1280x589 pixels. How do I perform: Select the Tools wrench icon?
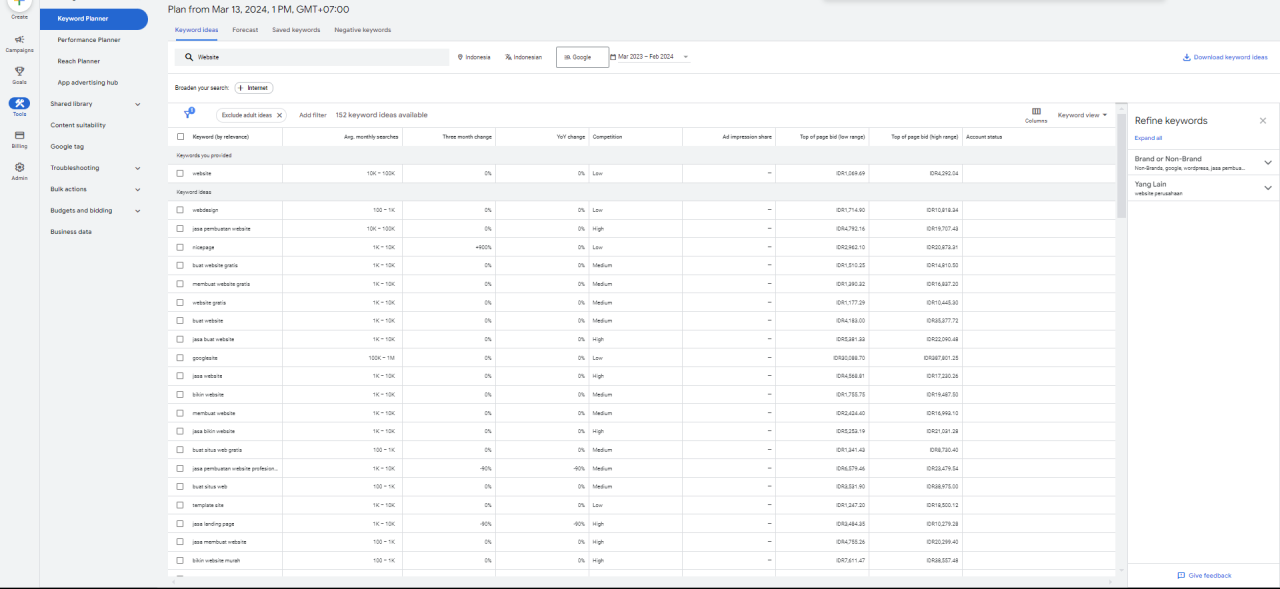tap(19, 104)
